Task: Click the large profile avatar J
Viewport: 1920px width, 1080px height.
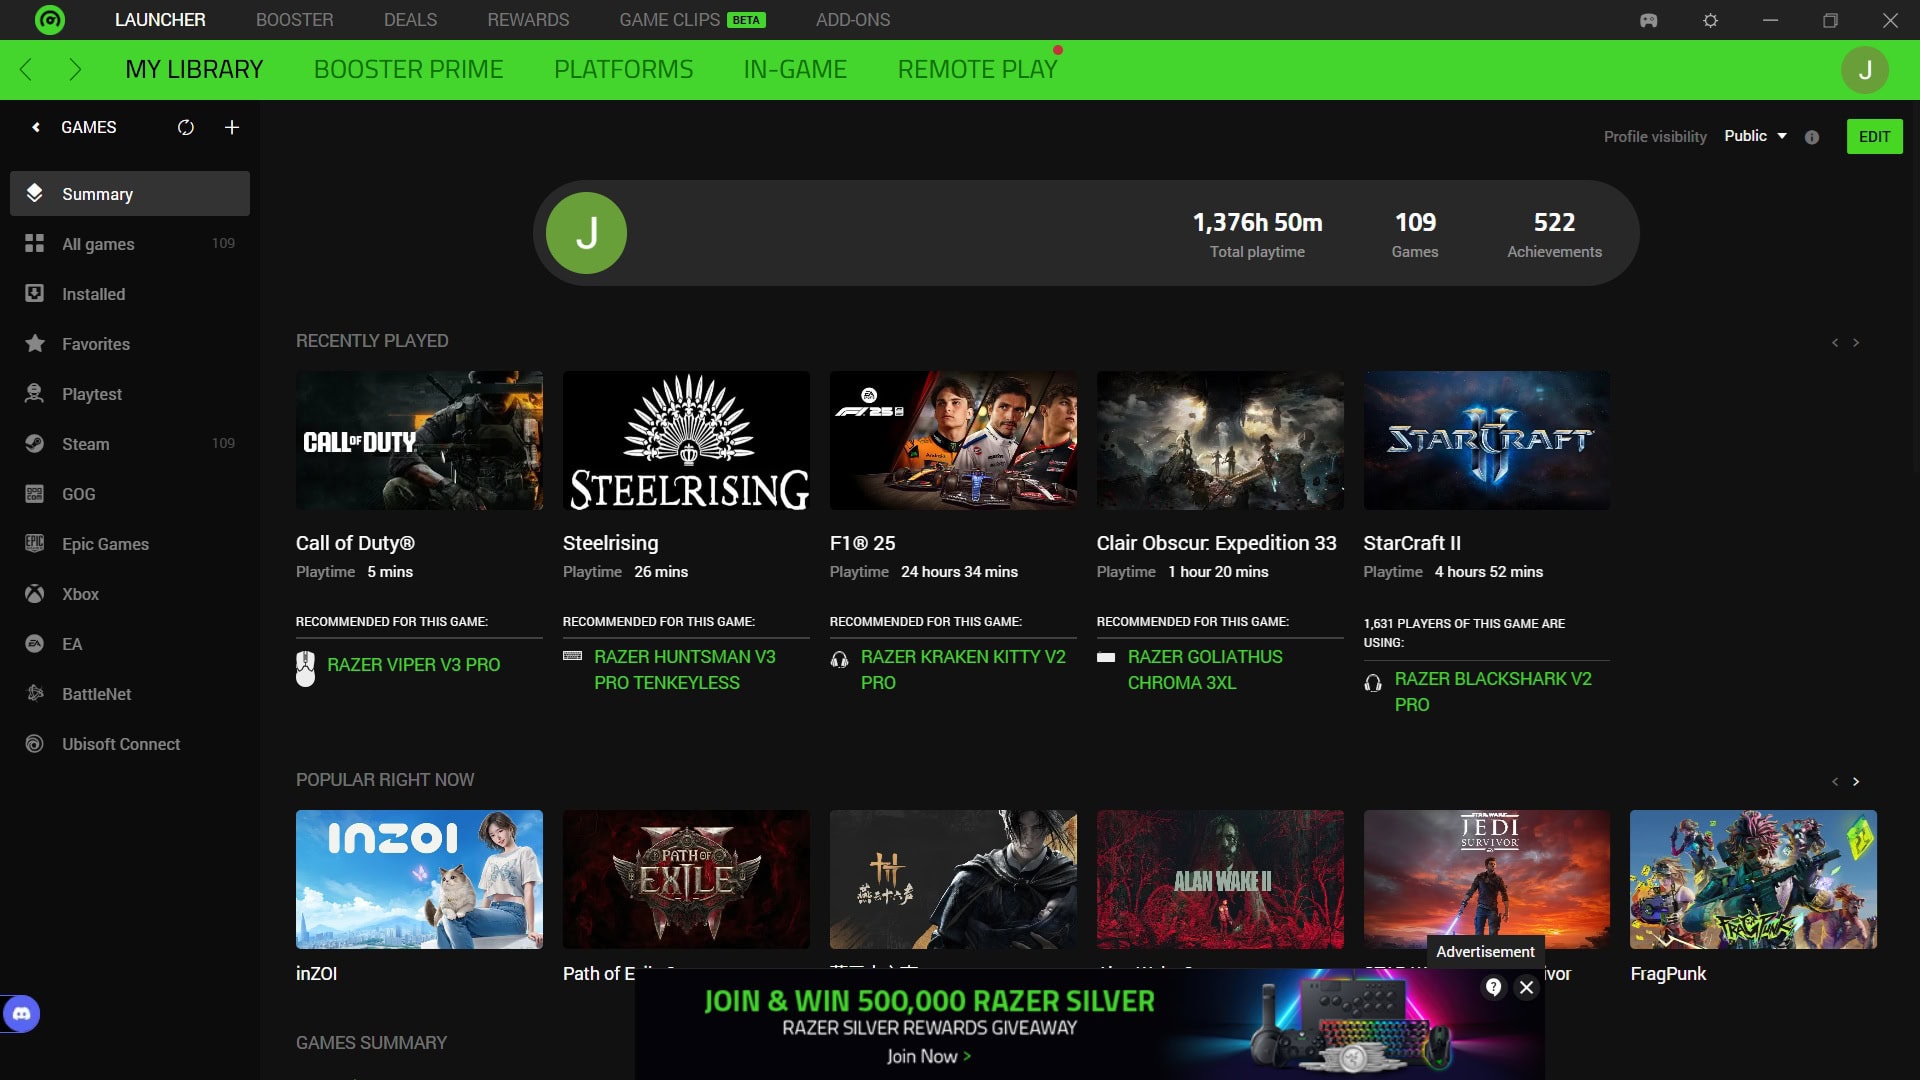Action: tap(586, 233)
